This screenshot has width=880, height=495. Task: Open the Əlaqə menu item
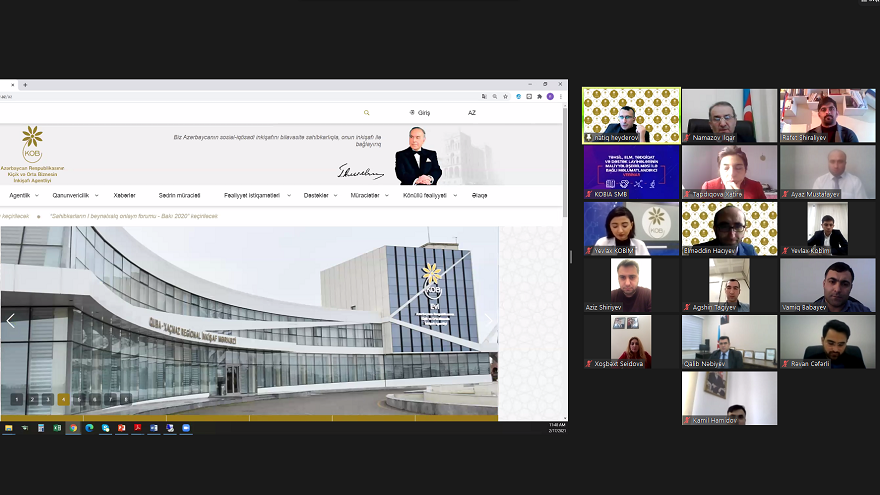tap(480, 195)
